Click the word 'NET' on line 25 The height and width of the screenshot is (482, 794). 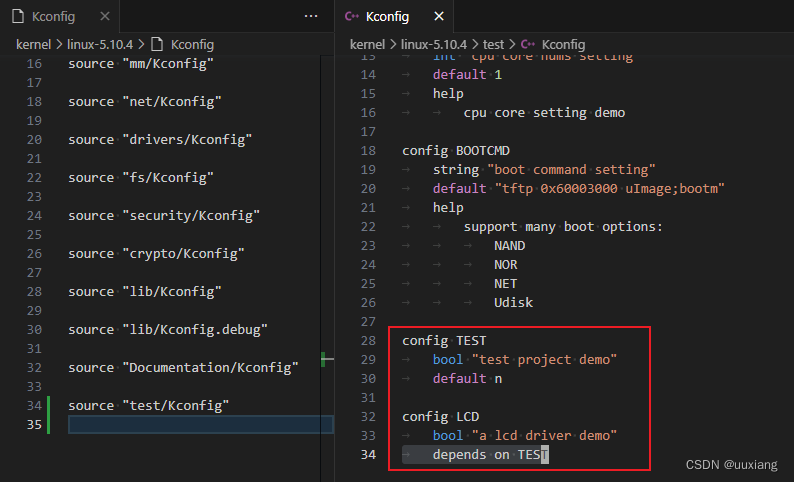click(x=506, y=284)
